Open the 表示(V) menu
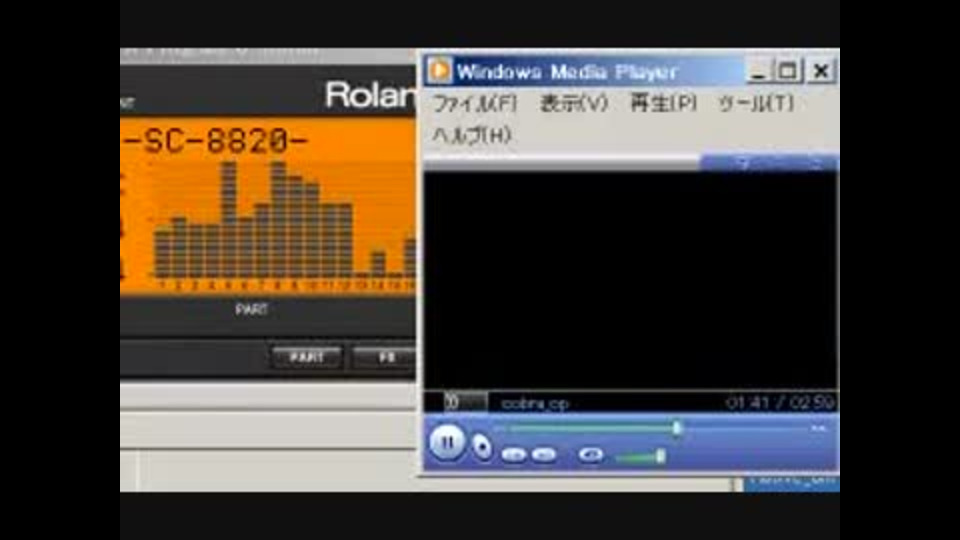 (x=574, y=103)
